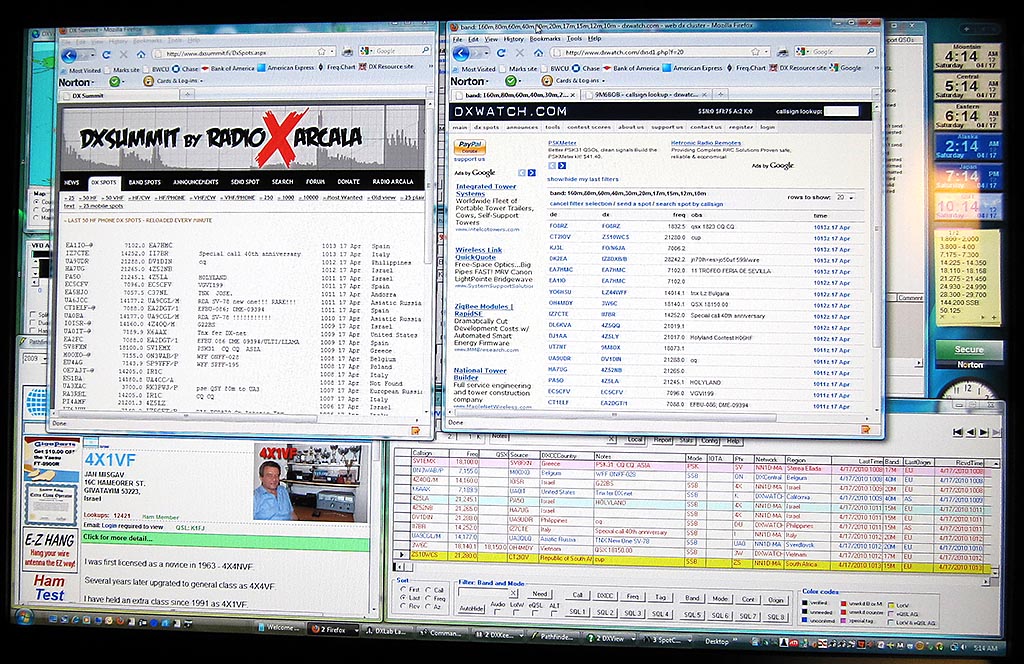Click the LotW yellow color code swatch
1024x664 pixels.
point(891,605)
